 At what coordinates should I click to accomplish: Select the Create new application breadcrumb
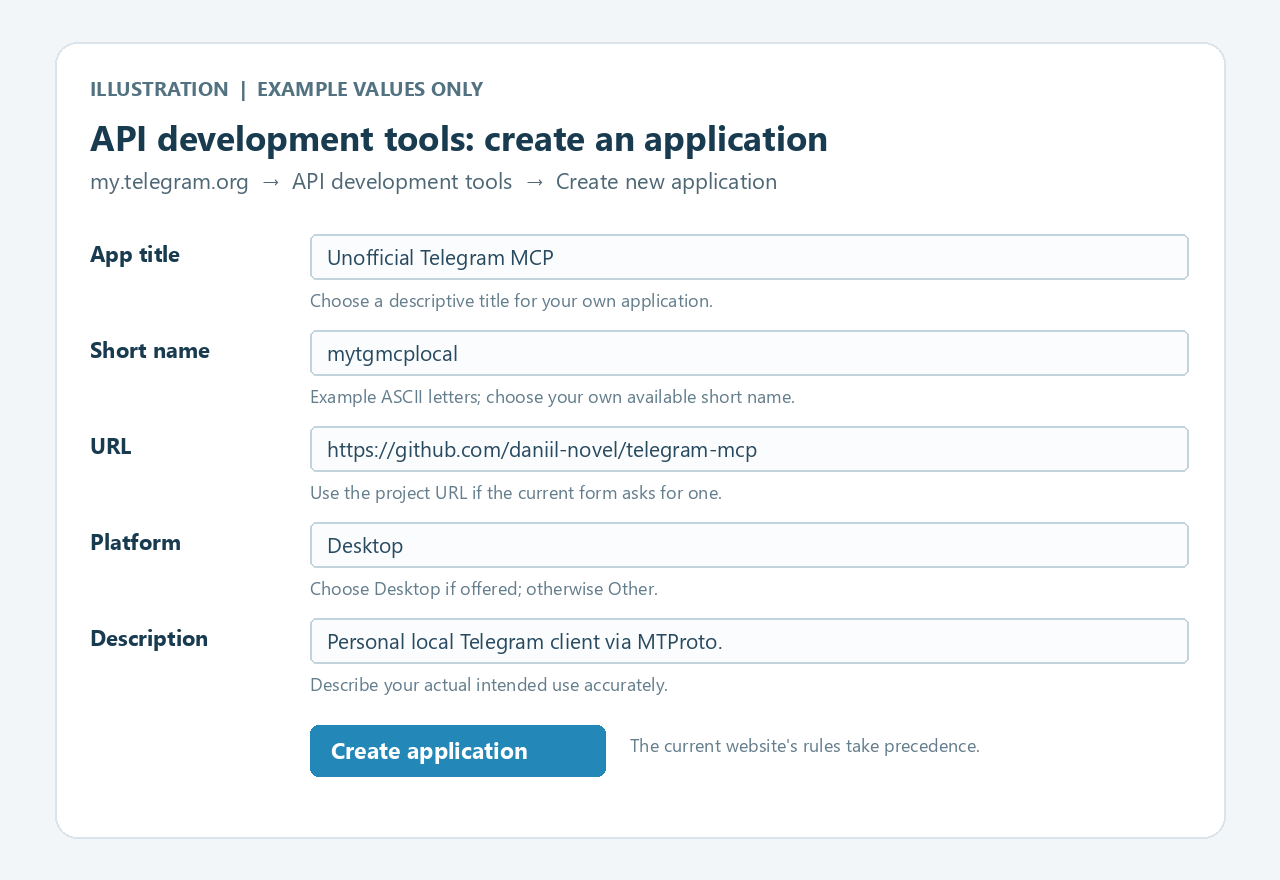click(666, 182)
